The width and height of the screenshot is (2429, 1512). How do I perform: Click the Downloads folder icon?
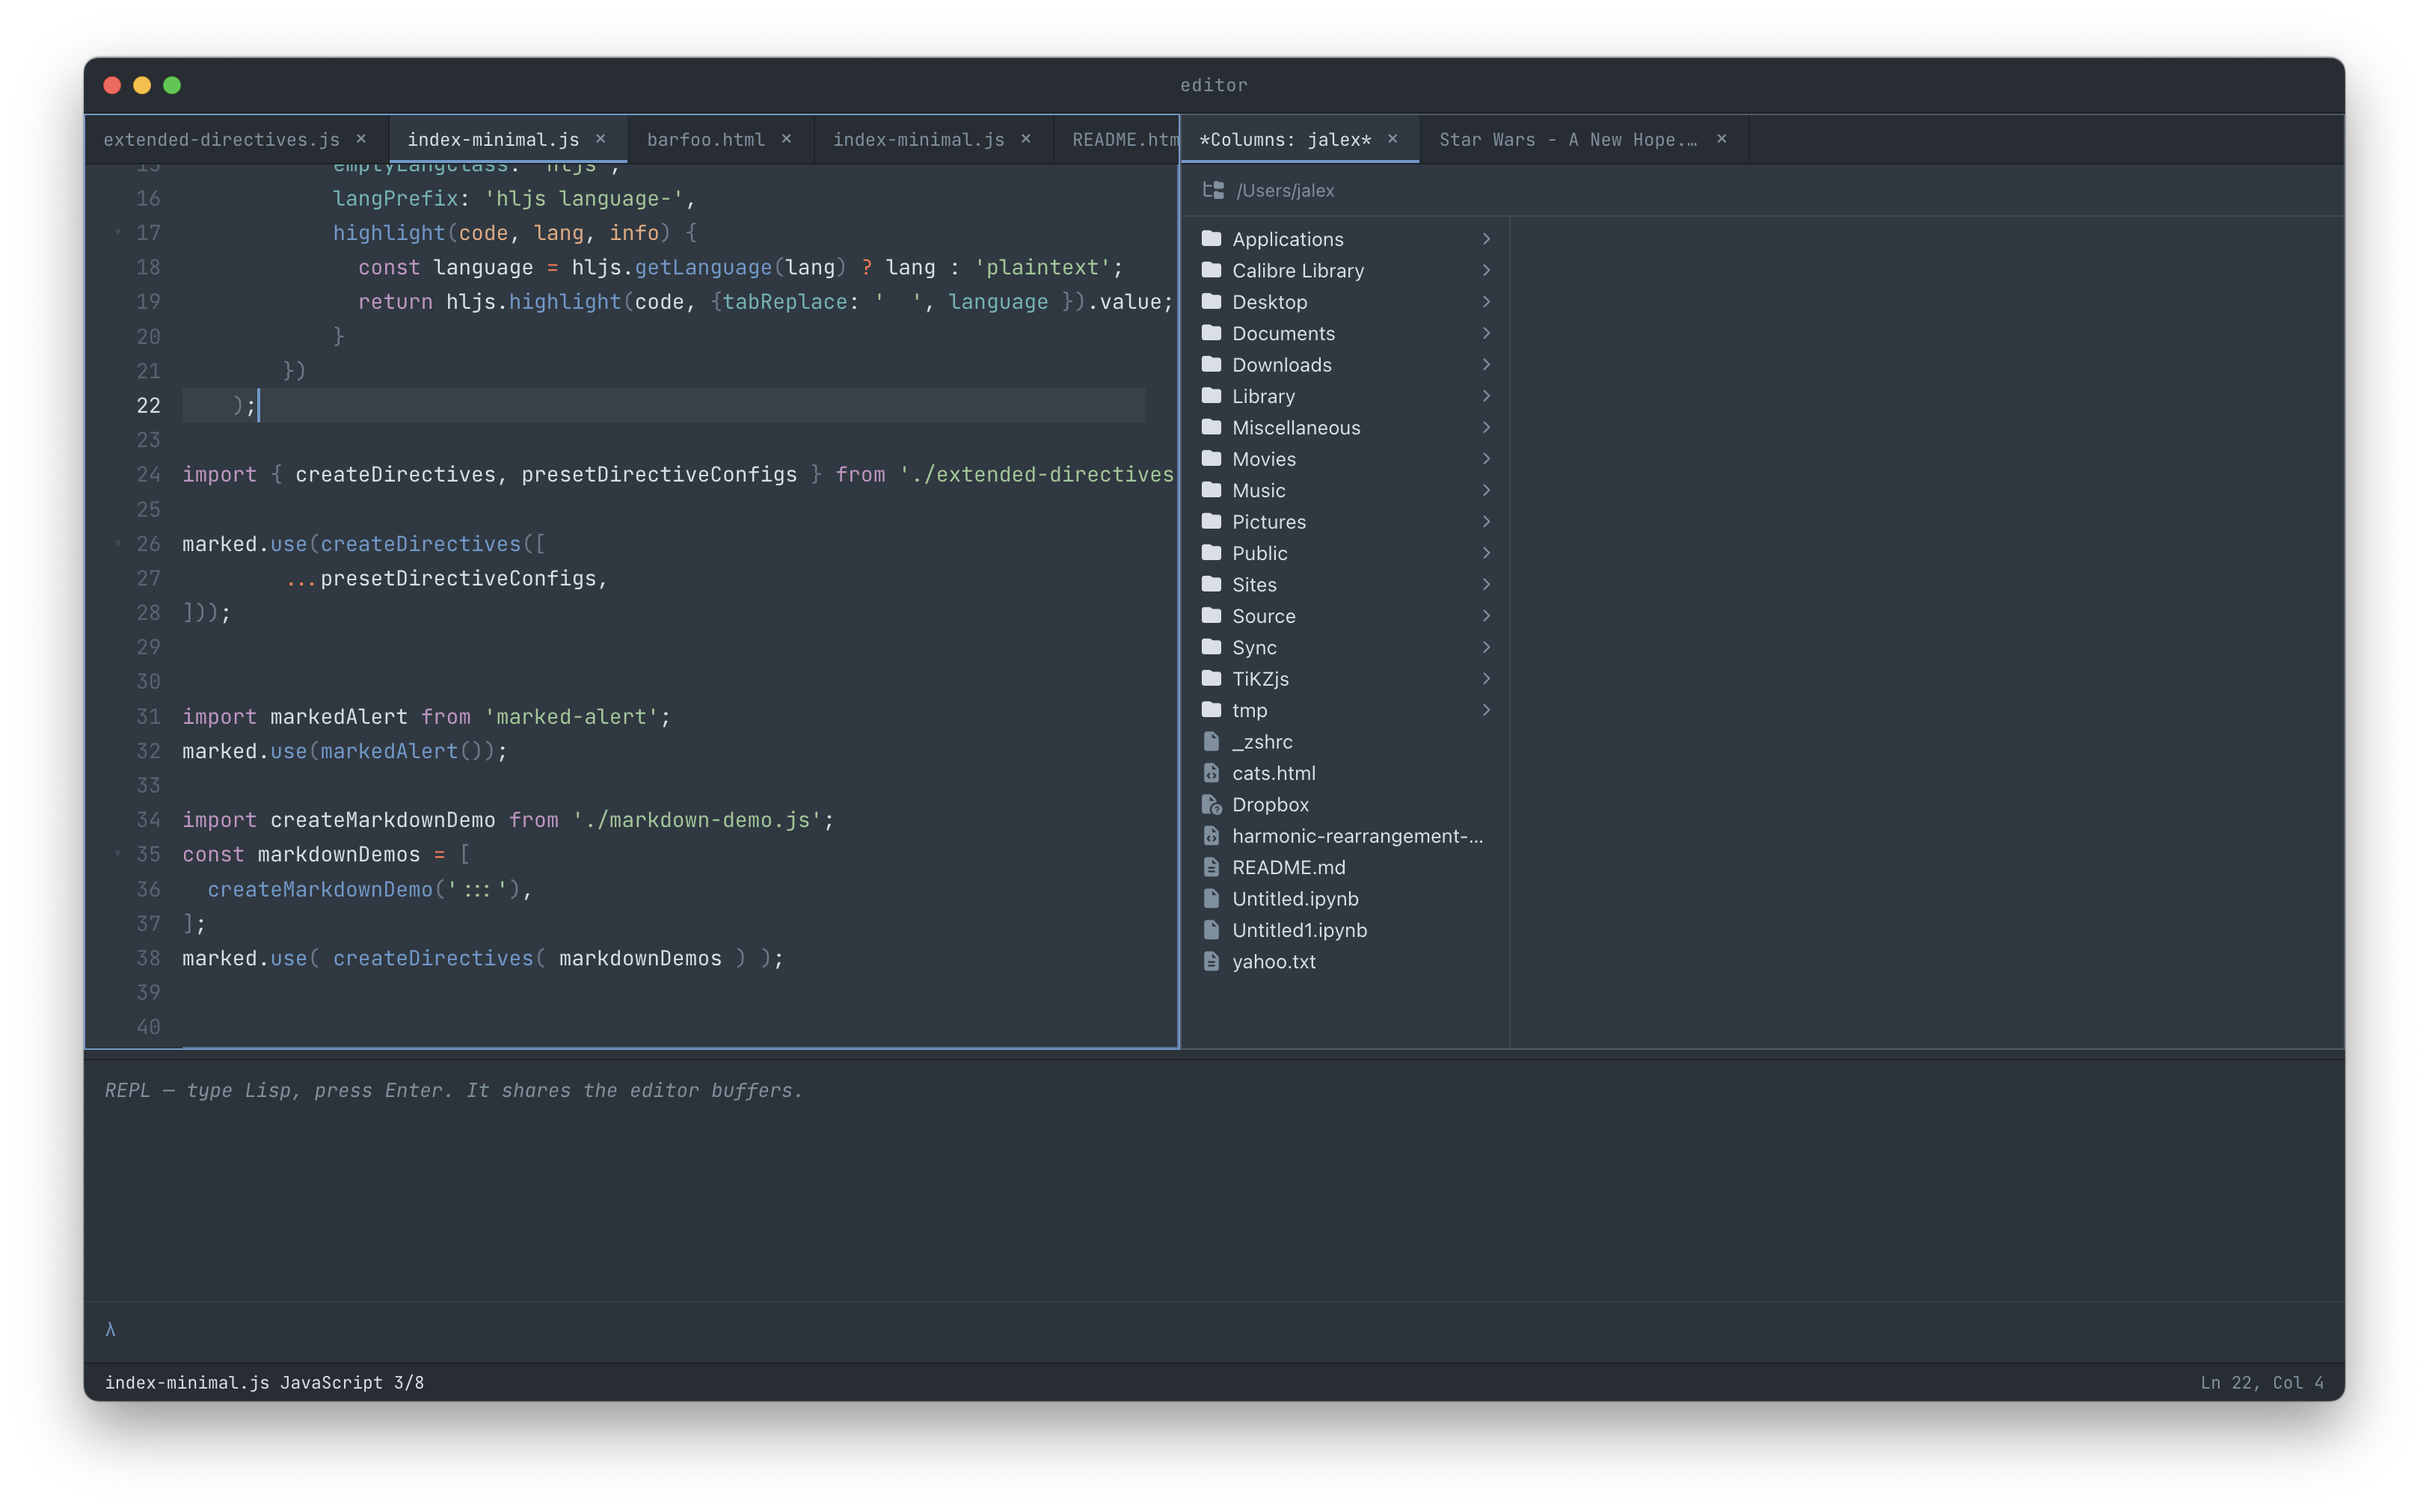click(x=1211, y=364)
